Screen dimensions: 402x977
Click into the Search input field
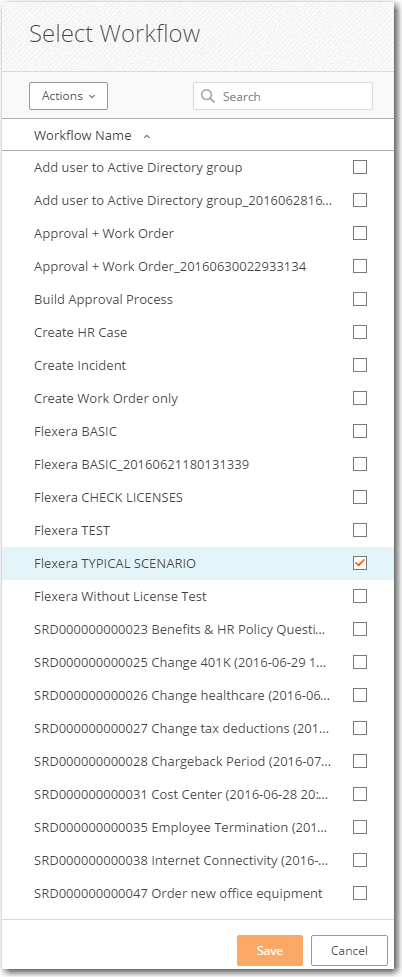pos(283,97)
